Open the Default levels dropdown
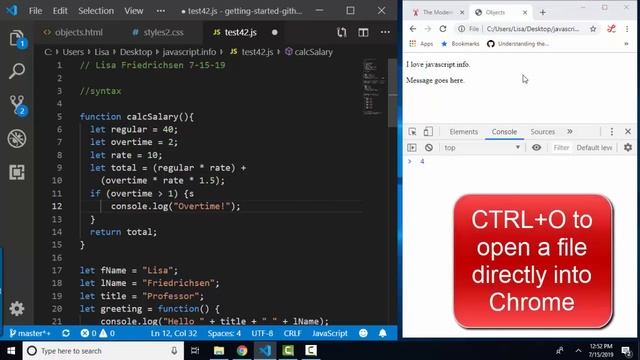 point(594,148)
